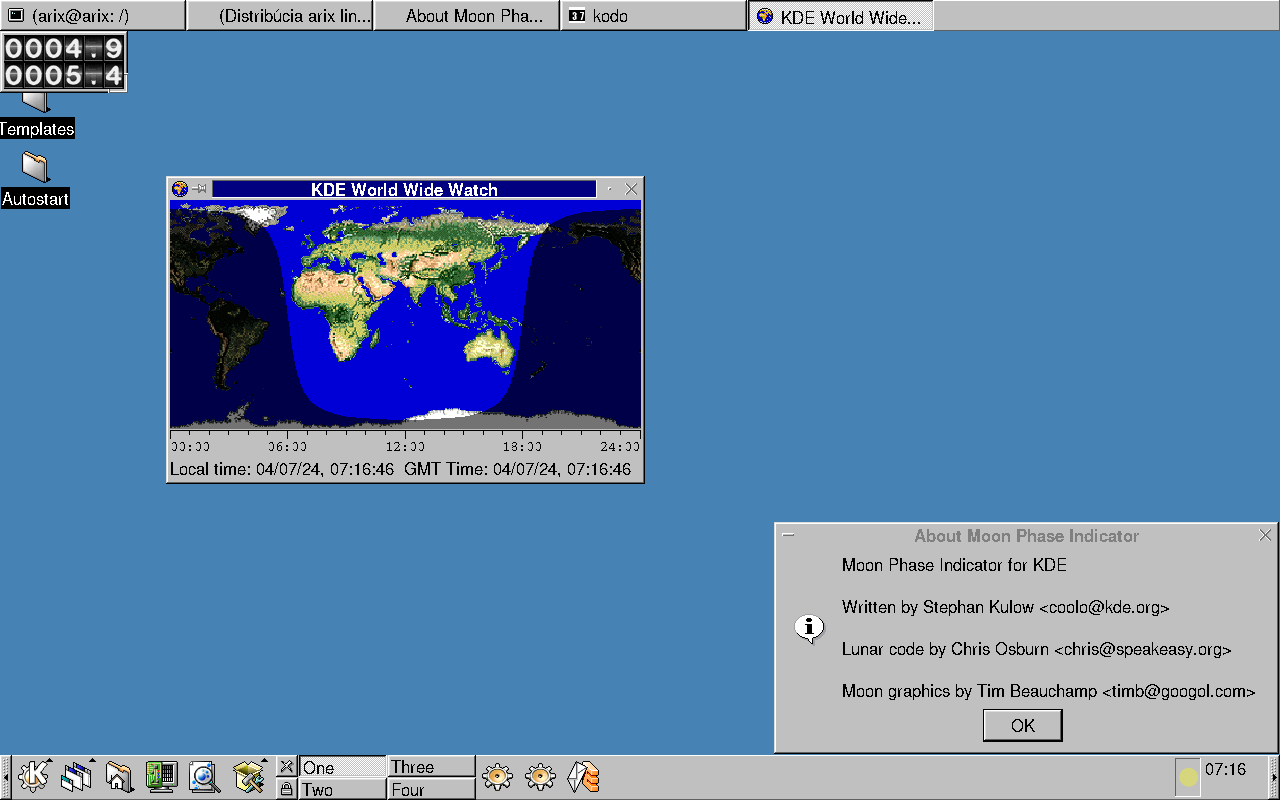
Task: Launch the KDE Control Center monitor icon
Action: point(161,777)
